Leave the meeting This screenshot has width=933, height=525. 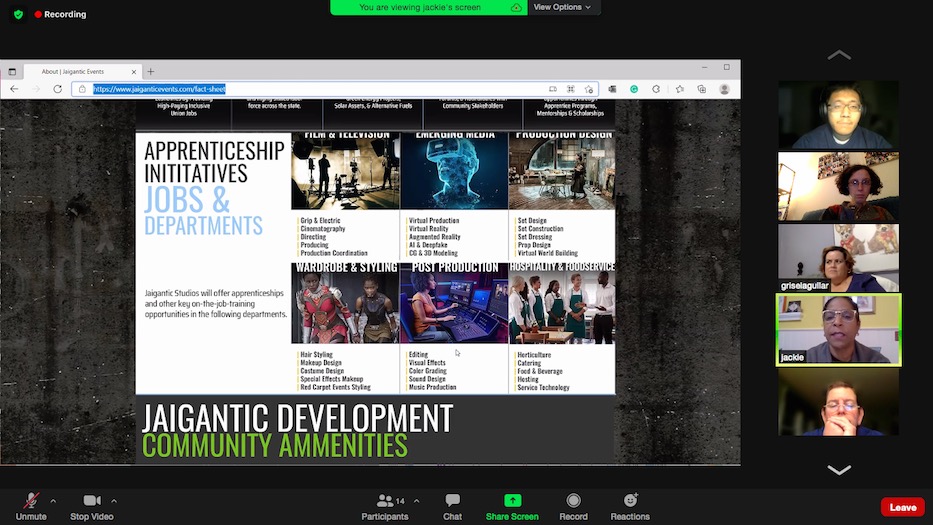point(903,507)
